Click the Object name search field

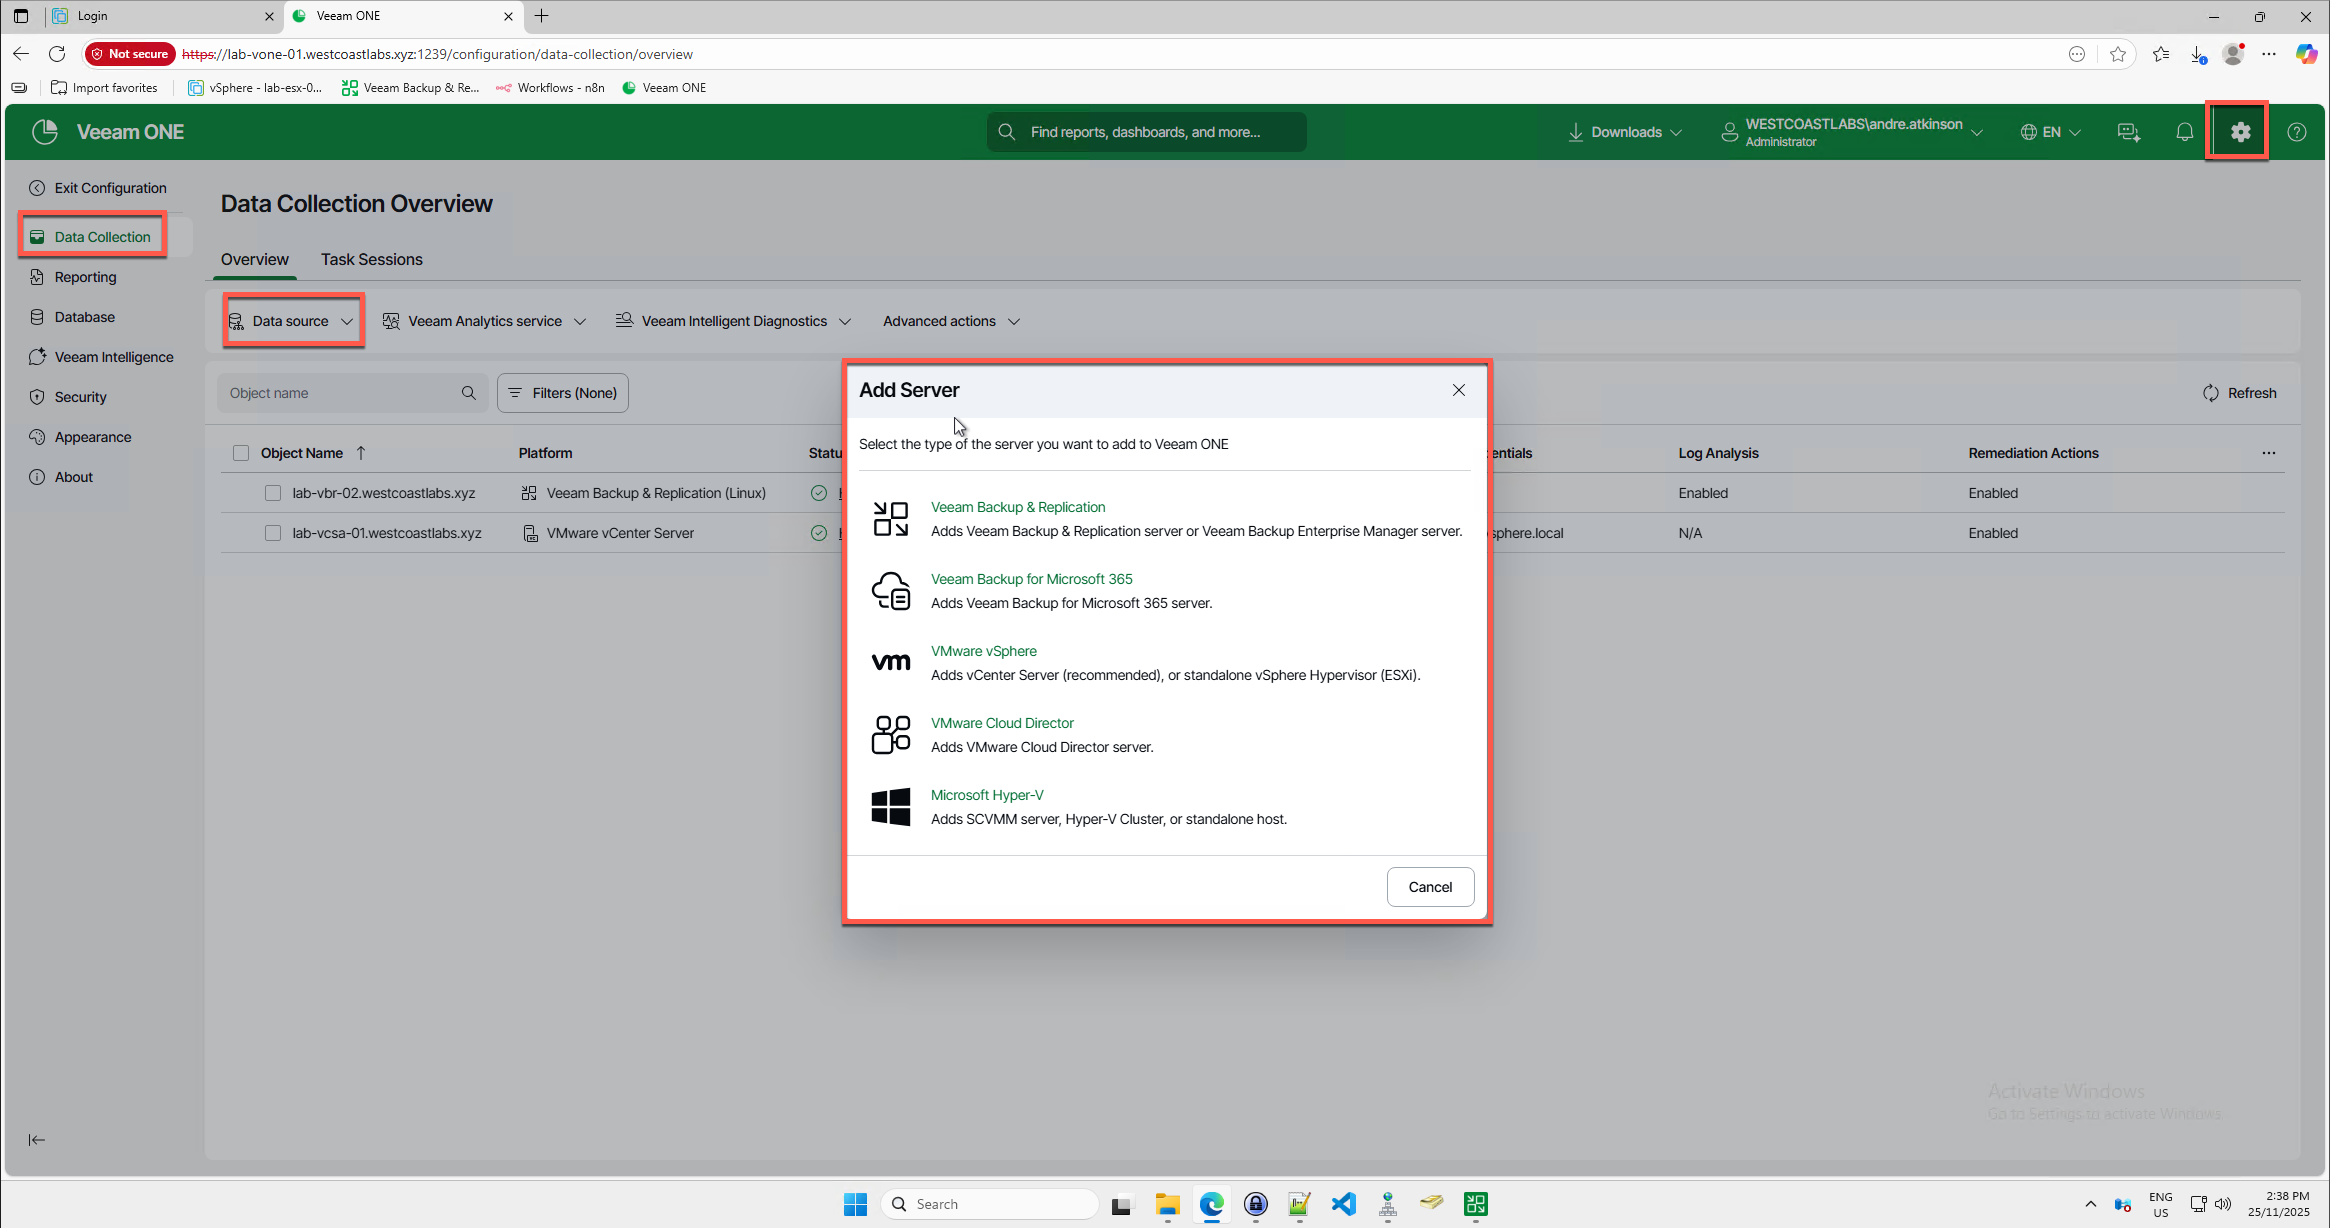(340, 393)
